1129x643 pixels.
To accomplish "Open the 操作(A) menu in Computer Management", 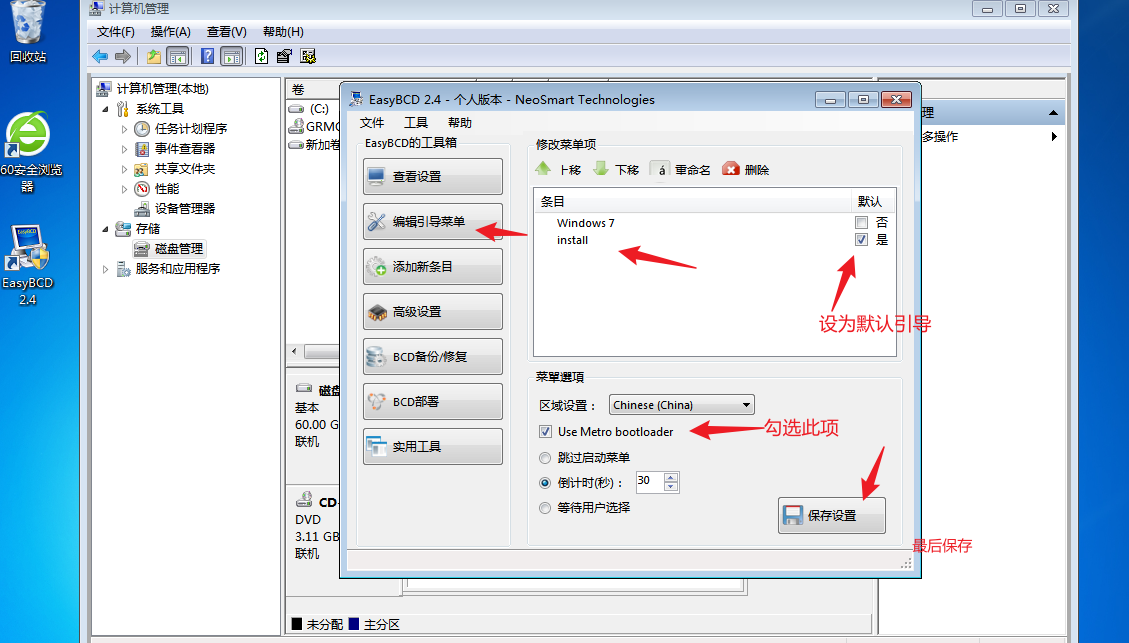I will pyautogui.click(x=170, y=32).
